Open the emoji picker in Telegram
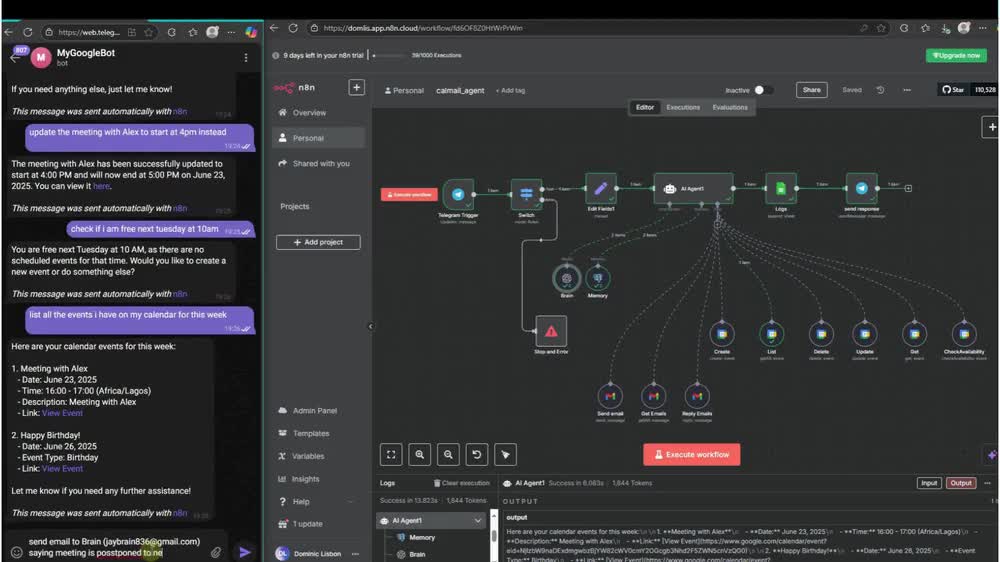The width and height of the screenshot is (1000, 562). [x=17, y=552]
